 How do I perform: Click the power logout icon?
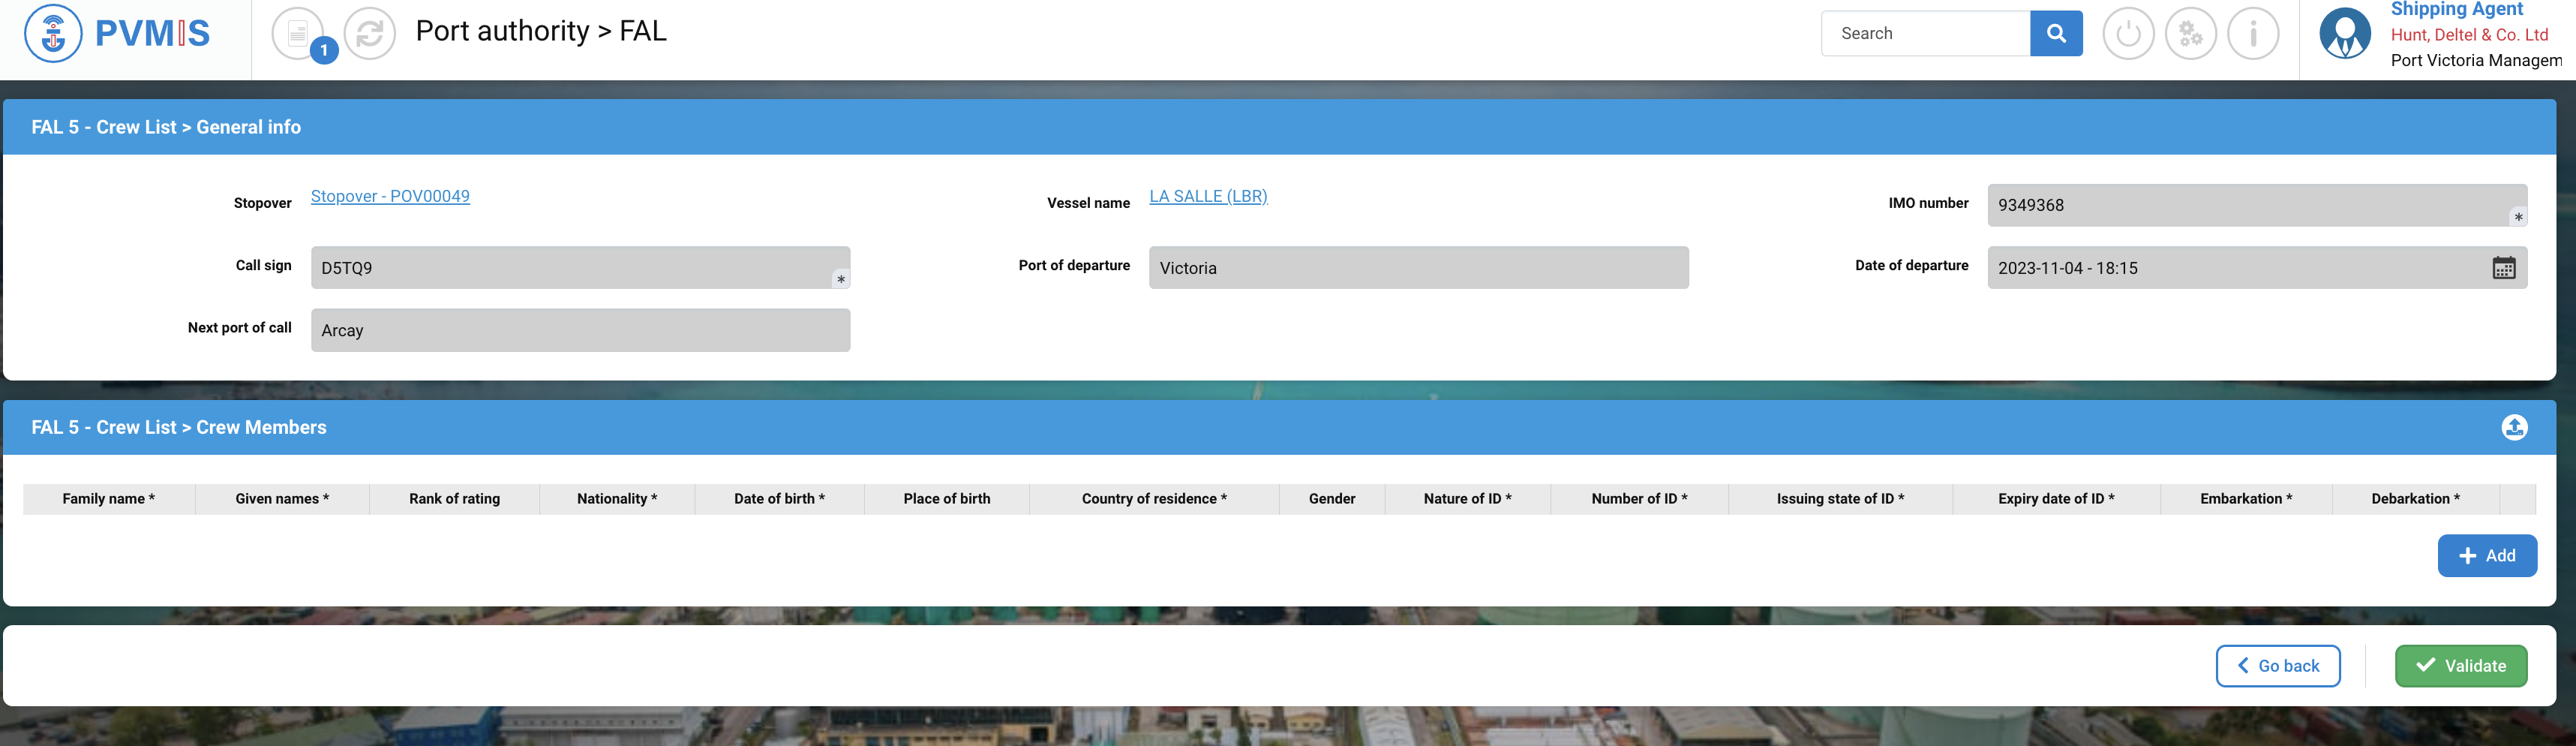pos(2127,34)
